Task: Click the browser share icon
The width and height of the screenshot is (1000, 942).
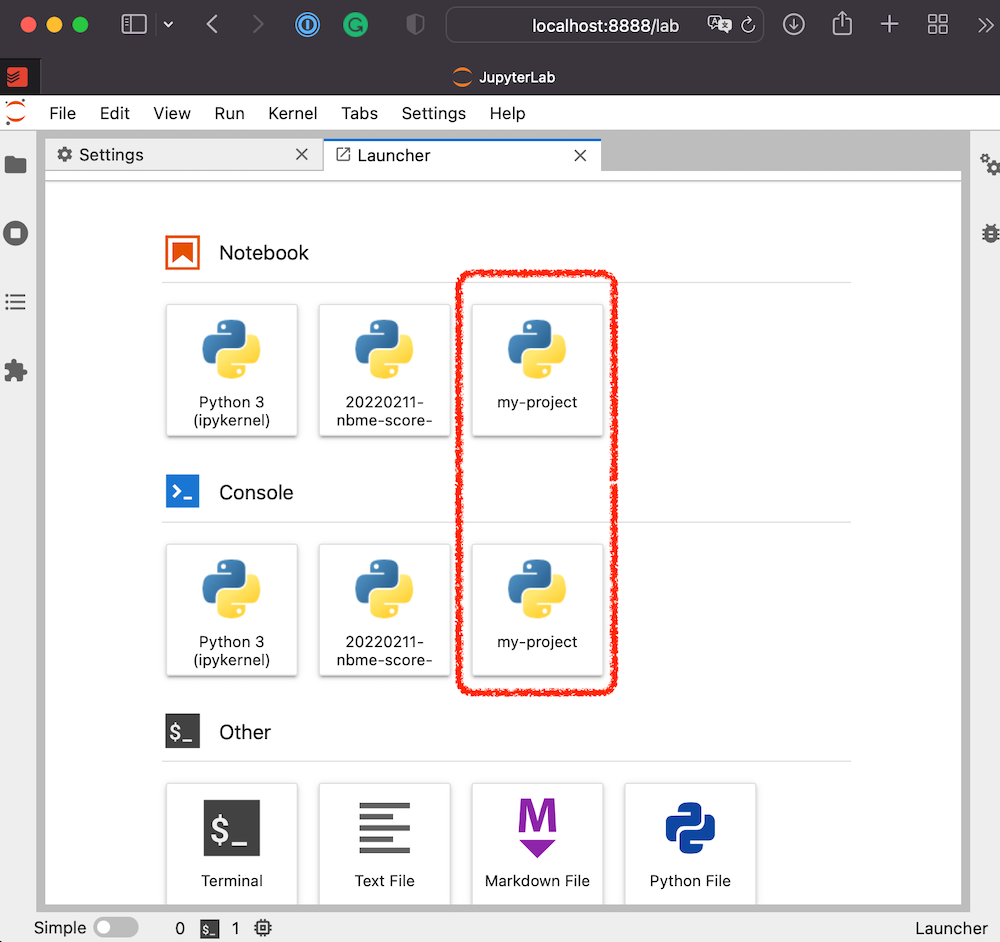Action: point(842,24)
